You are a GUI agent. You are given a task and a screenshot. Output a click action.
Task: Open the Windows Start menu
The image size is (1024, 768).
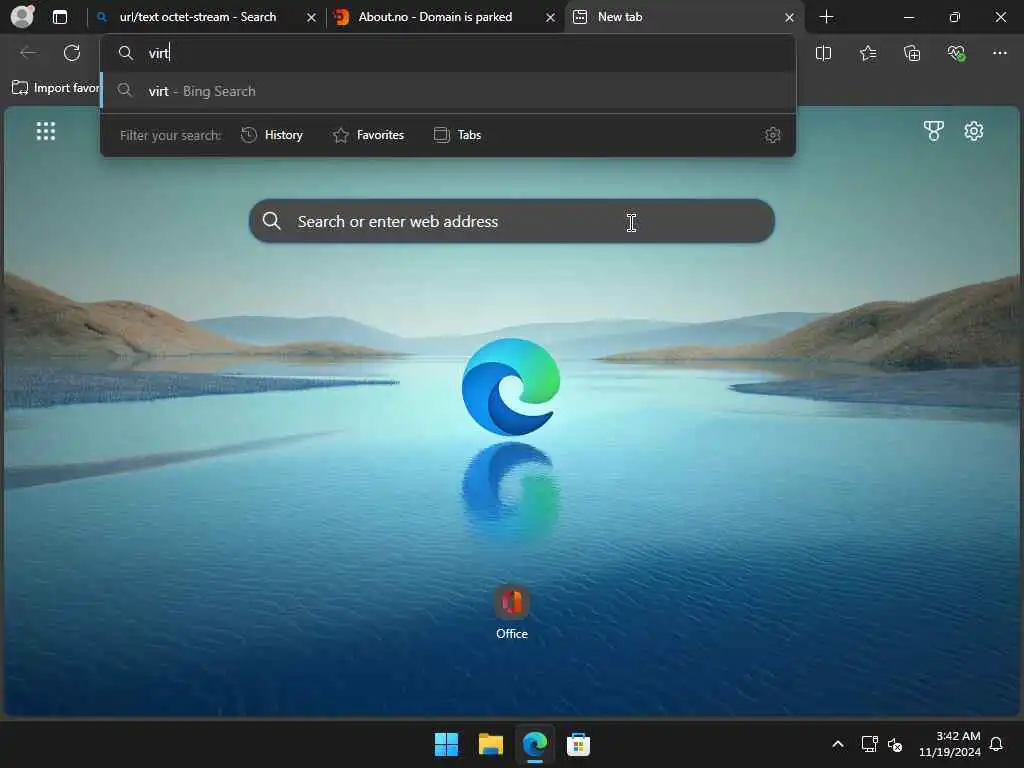pyautogui.click(x=447, y=744)
